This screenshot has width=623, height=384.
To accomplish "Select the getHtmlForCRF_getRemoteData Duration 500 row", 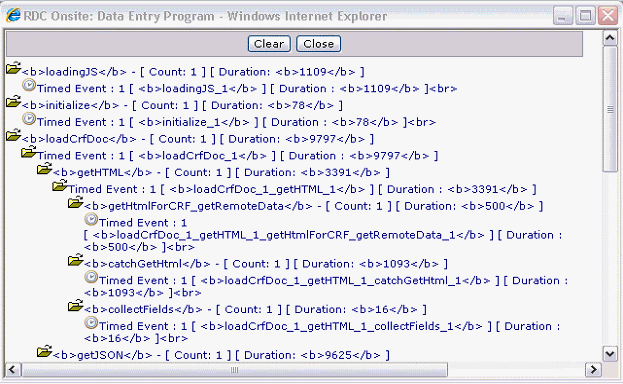I will [313, 206].
